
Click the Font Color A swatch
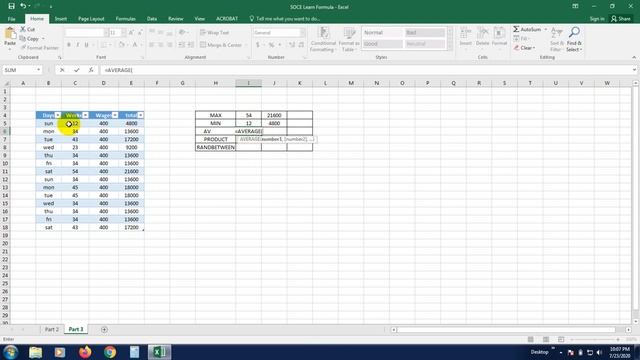(134, 45)
